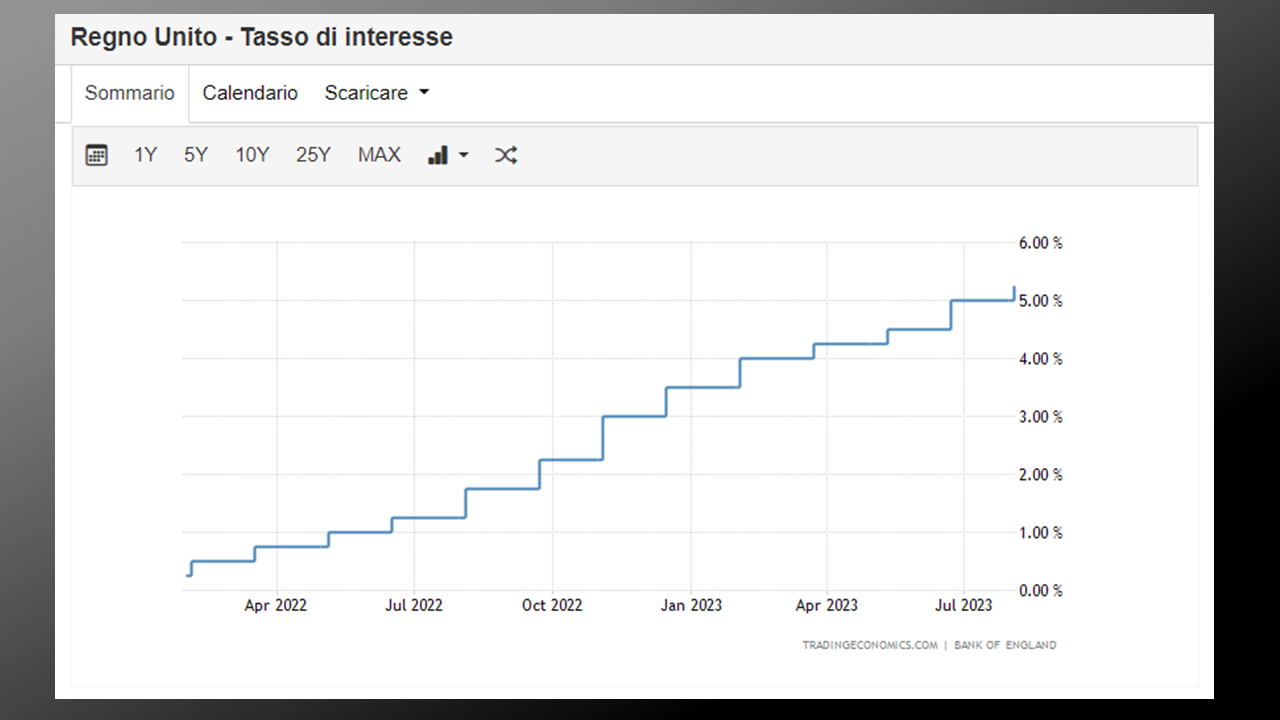Image resolution: width=1280 pixels, height=720 pixels.
Task: Select the MAX time range
Action: click(x=379, y=155)
